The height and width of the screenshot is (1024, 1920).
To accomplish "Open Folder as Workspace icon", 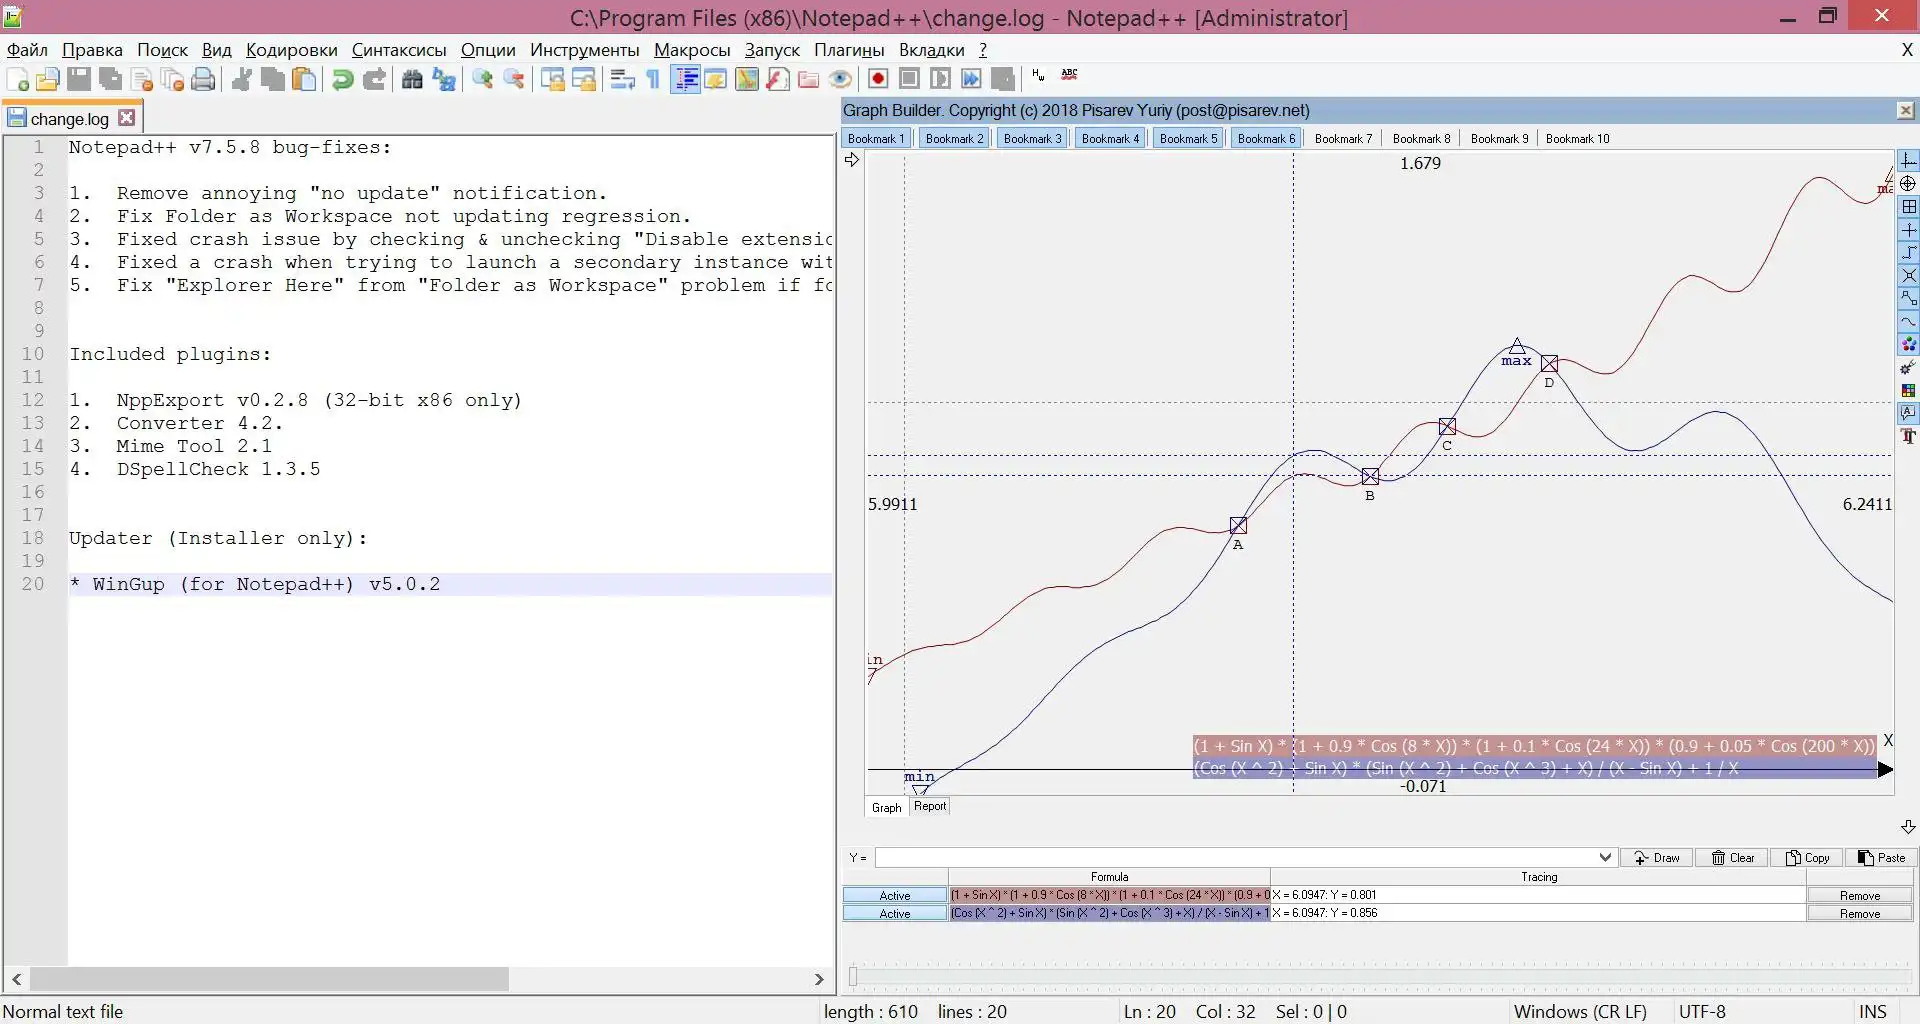I will [x=809, y=80].
